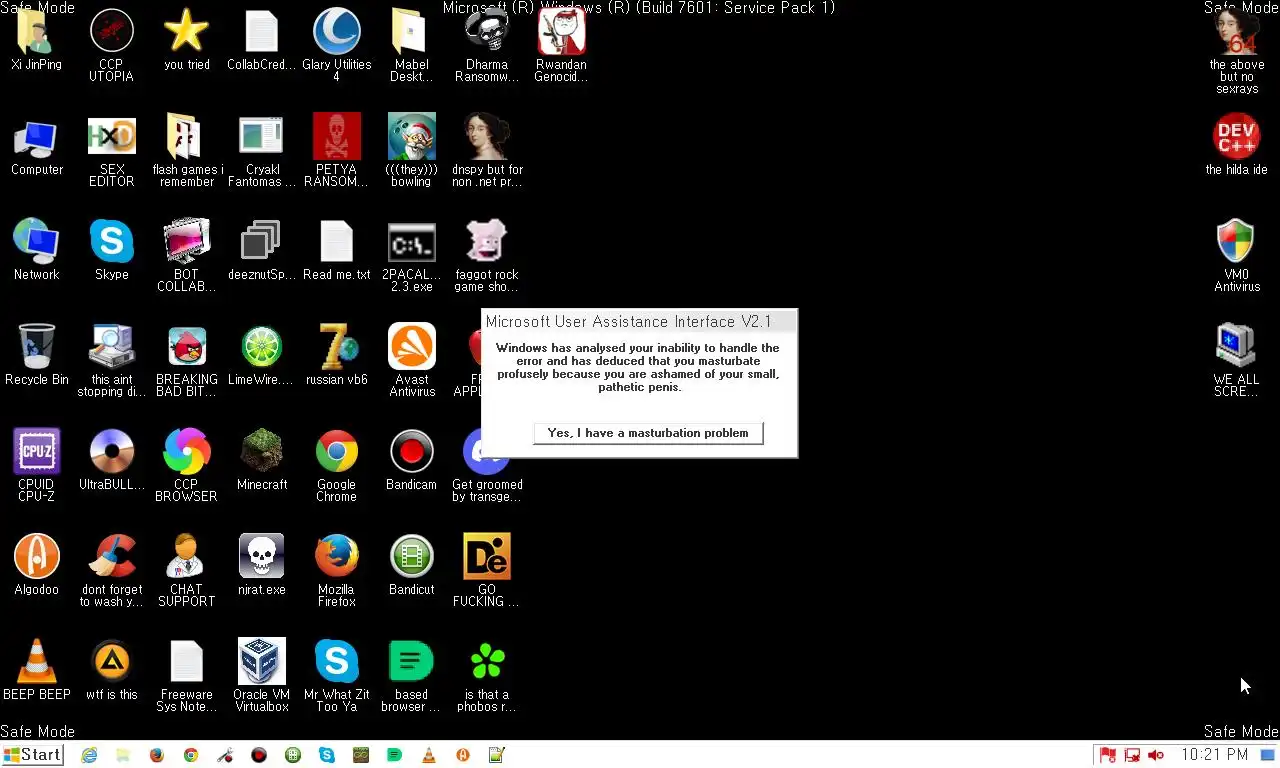Open VM0 Antivirus shield icon
The height and width of the screenshot is (768, 1280).
pos(1237,254)
